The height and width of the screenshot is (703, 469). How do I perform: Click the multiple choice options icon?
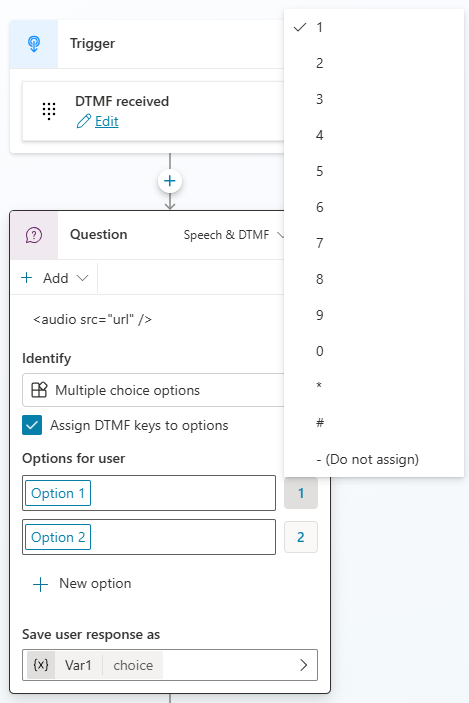click(x=39, y=390)
